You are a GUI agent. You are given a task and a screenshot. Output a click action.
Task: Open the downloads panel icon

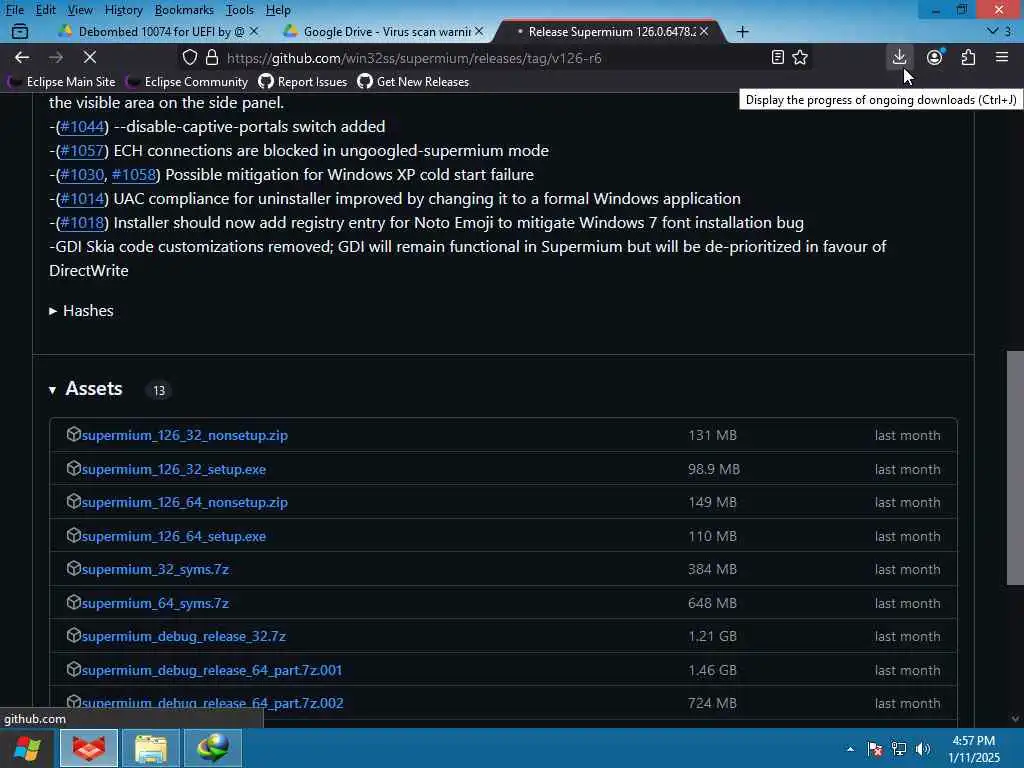(899, 57)
